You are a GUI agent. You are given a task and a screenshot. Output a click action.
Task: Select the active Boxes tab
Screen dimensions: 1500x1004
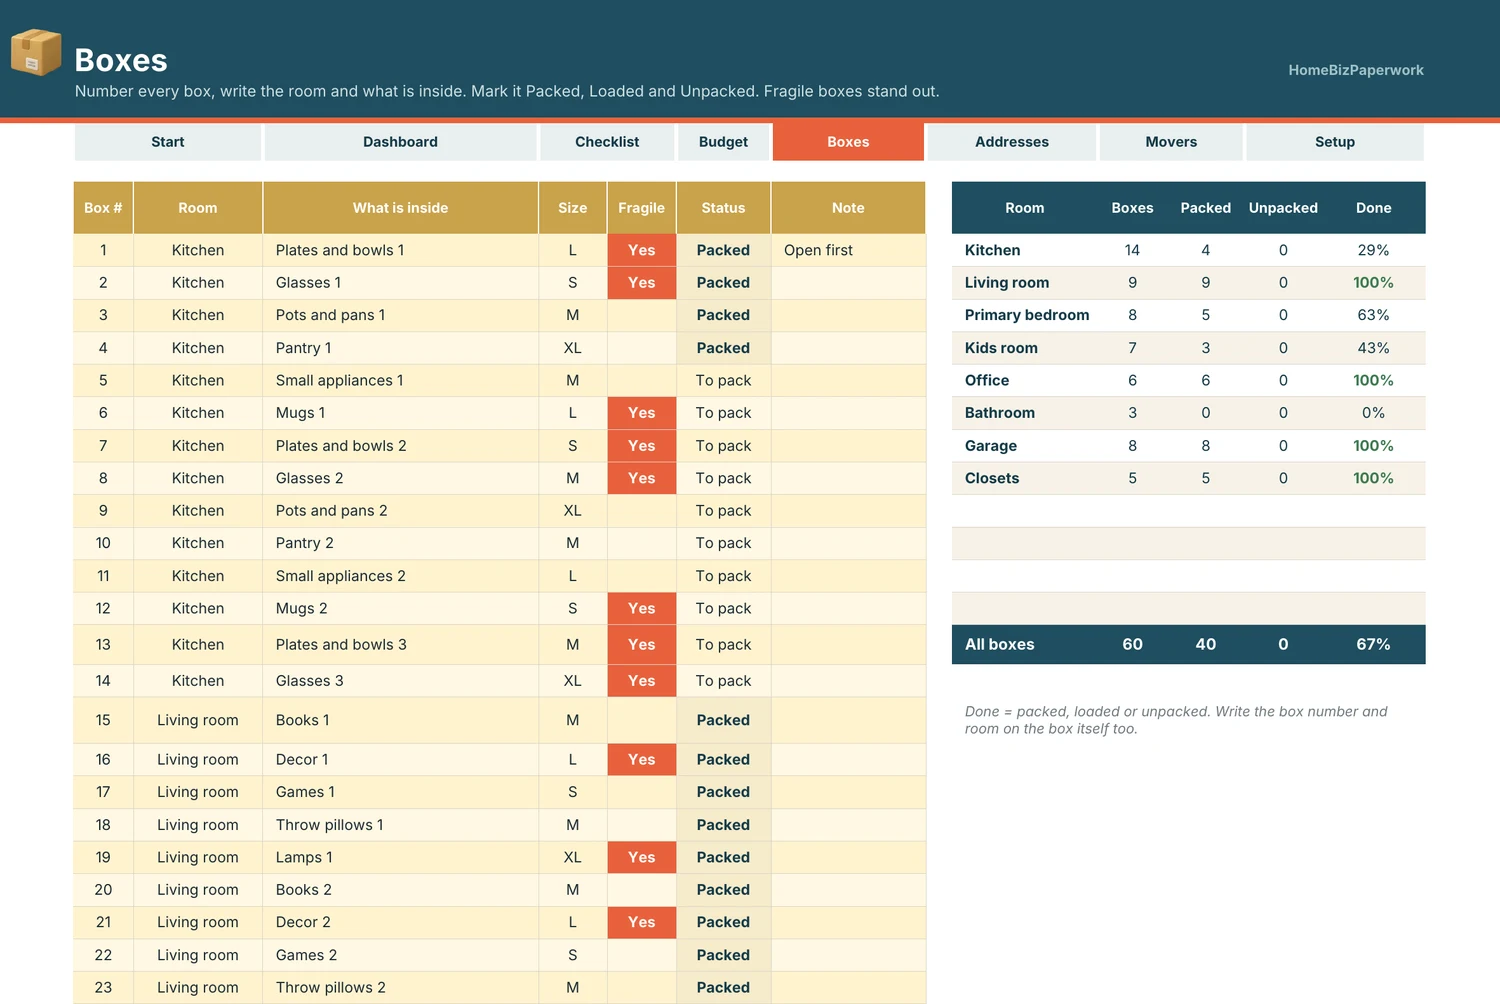pos(848,142)
